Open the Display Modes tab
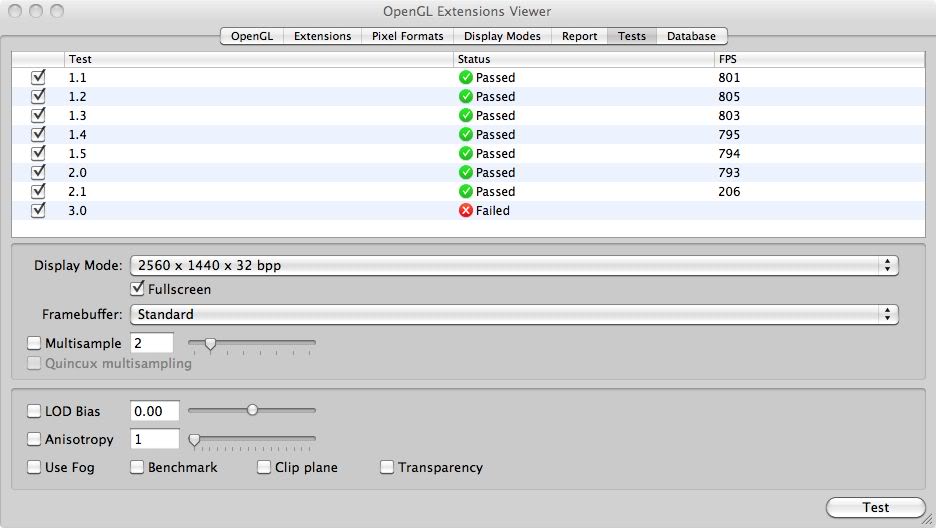The width and height of the screenshot is (936, 528). pos(502,36)
